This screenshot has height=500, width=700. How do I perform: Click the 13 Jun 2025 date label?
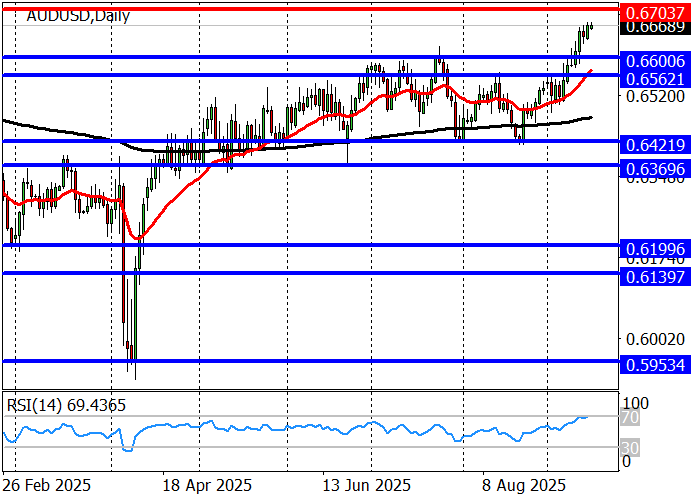pyautogui.click(x=367, y=485)
